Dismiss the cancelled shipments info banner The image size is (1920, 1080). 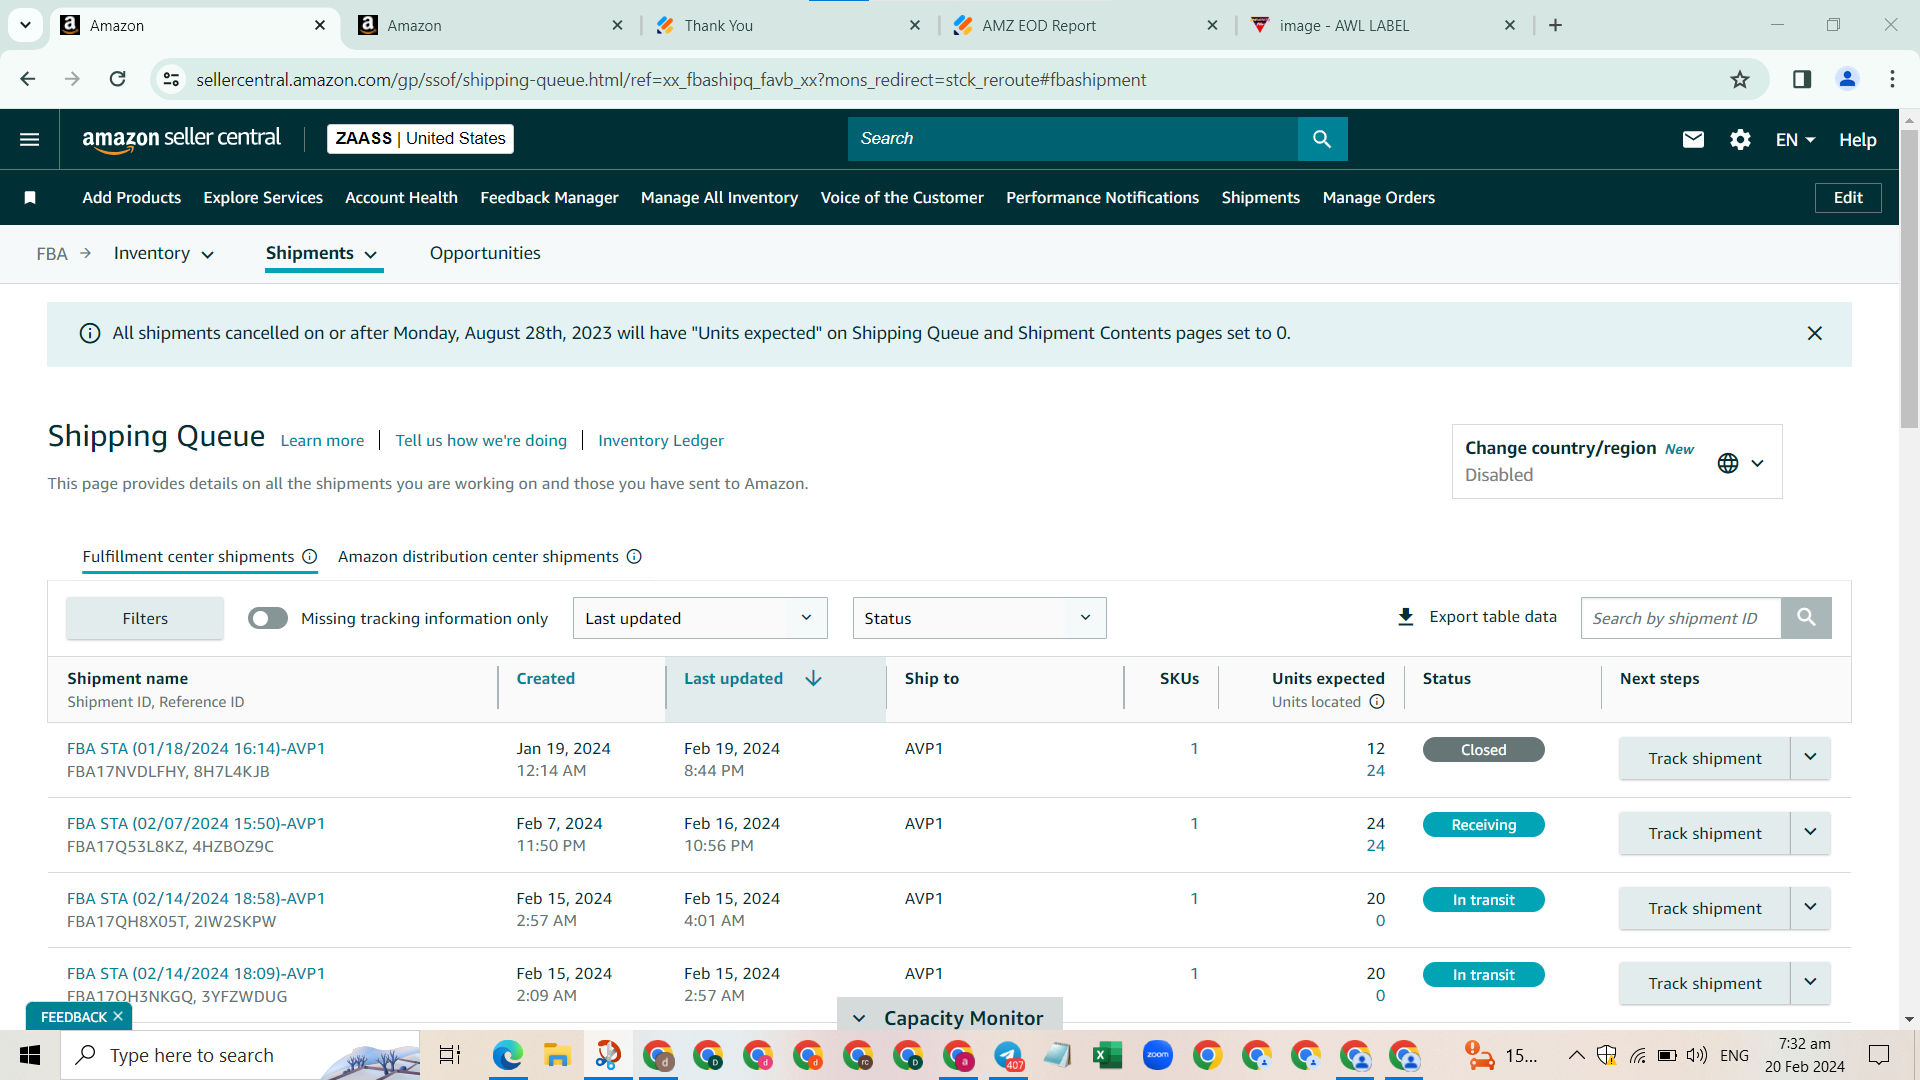coord(1815,333)
